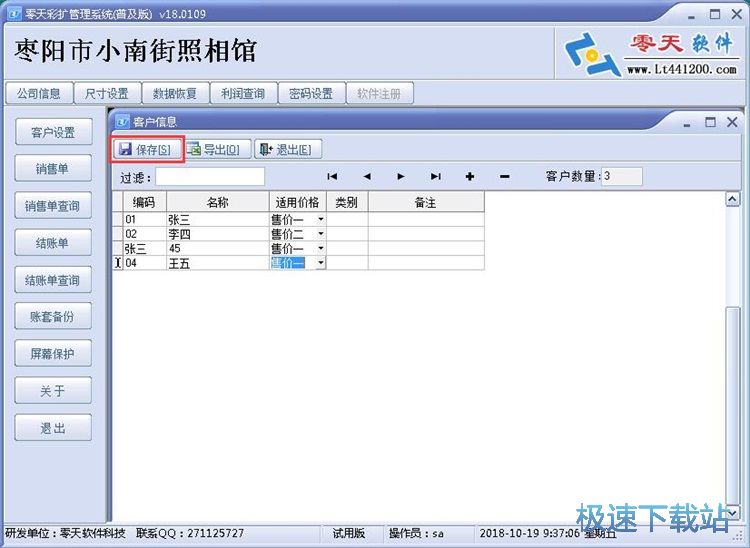Click the 账套备份 sidebar button
This screenshot has height=548, width=750.
tap(53, 316)
